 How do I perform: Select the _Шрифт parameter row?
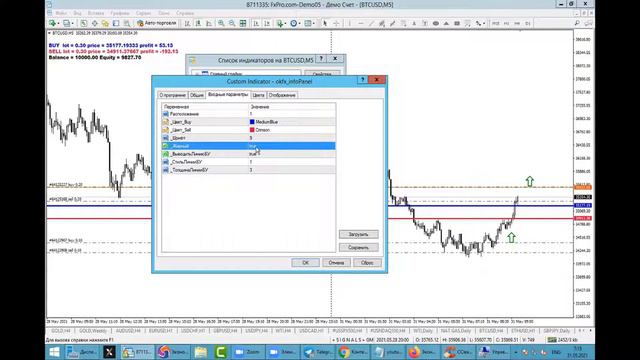(x=249, y=138)
